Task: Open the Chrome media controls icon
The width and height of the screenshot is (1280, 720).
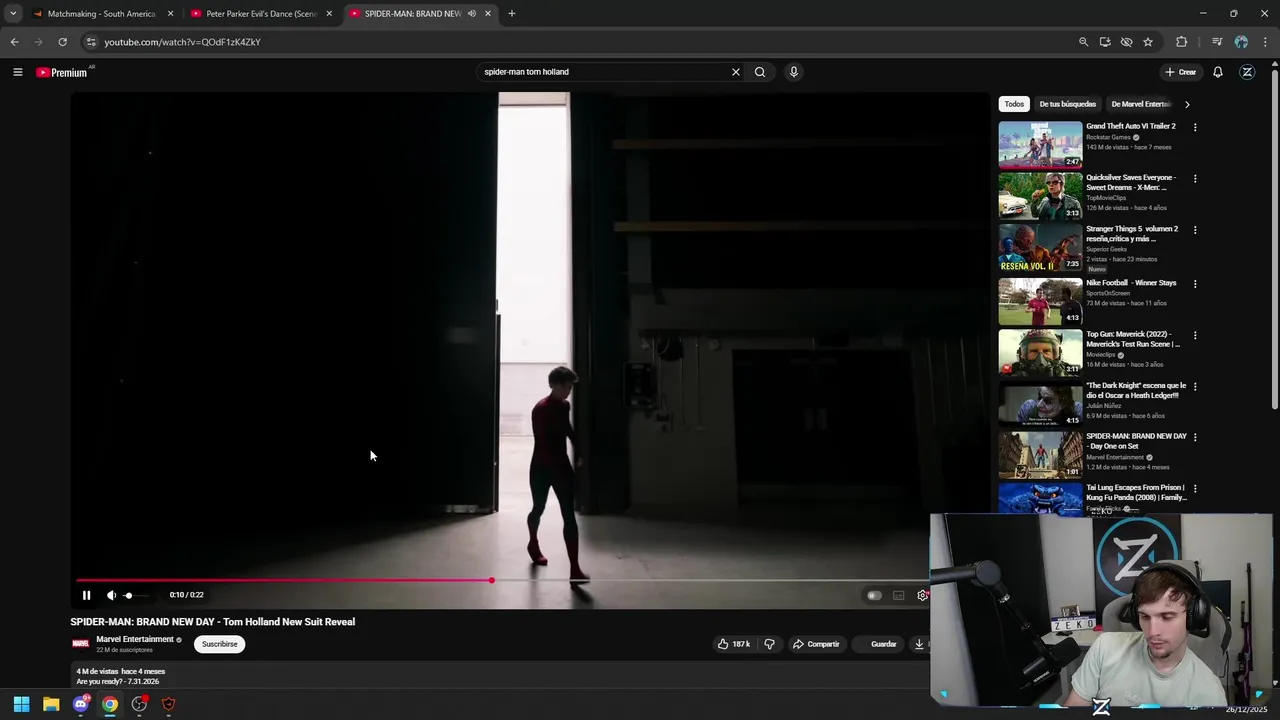Action: [x=1217, y=42]
